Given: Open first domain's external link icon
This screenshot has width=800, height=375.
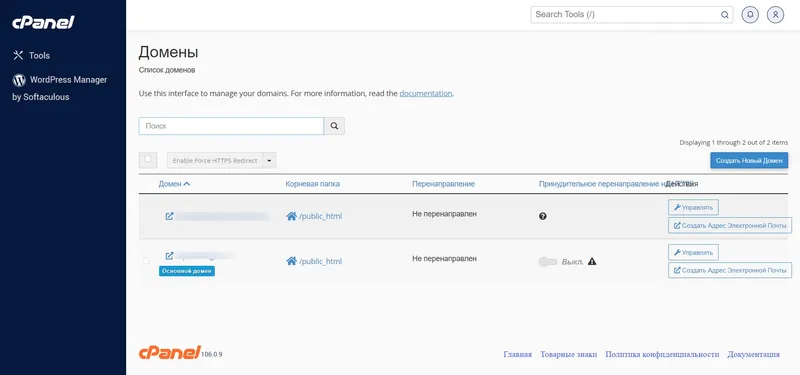Looking at the screenshot, I should [x=169, y=216].
